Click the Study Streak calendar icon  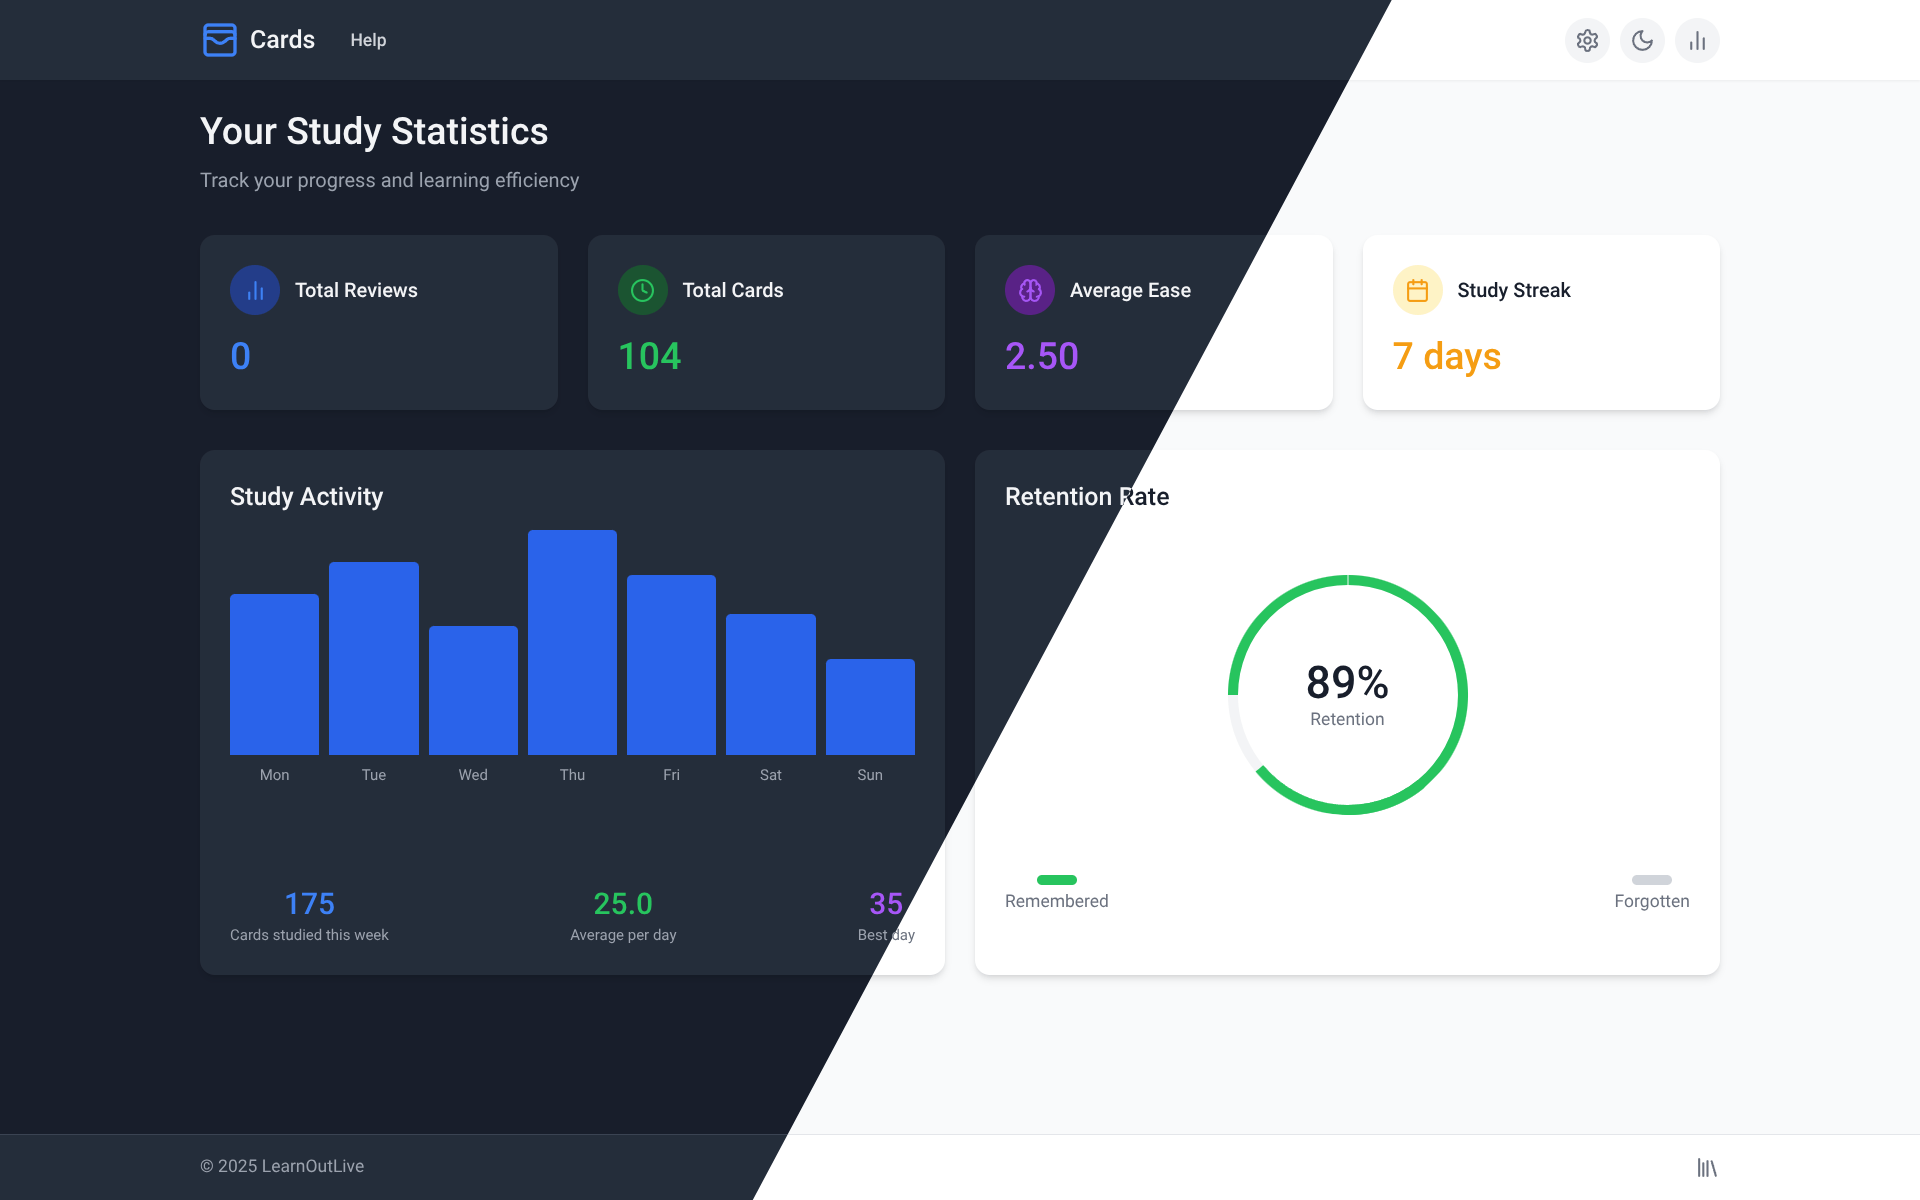pos(1417,290)
